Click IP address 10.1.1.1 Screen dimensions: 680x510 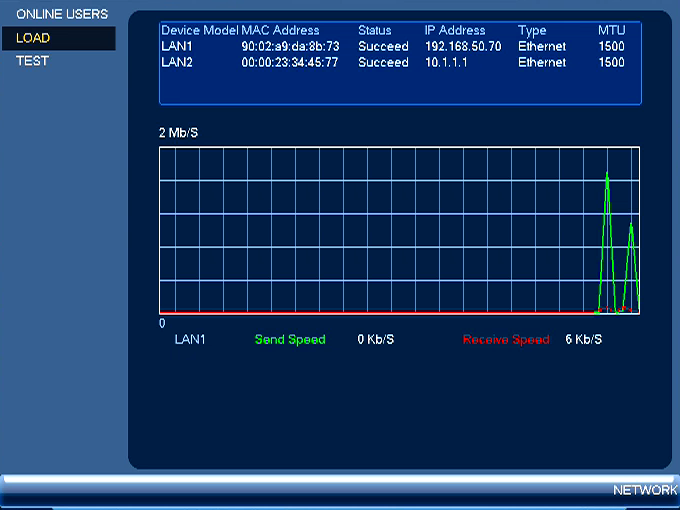pyautogui.click(x=446, y=62)
